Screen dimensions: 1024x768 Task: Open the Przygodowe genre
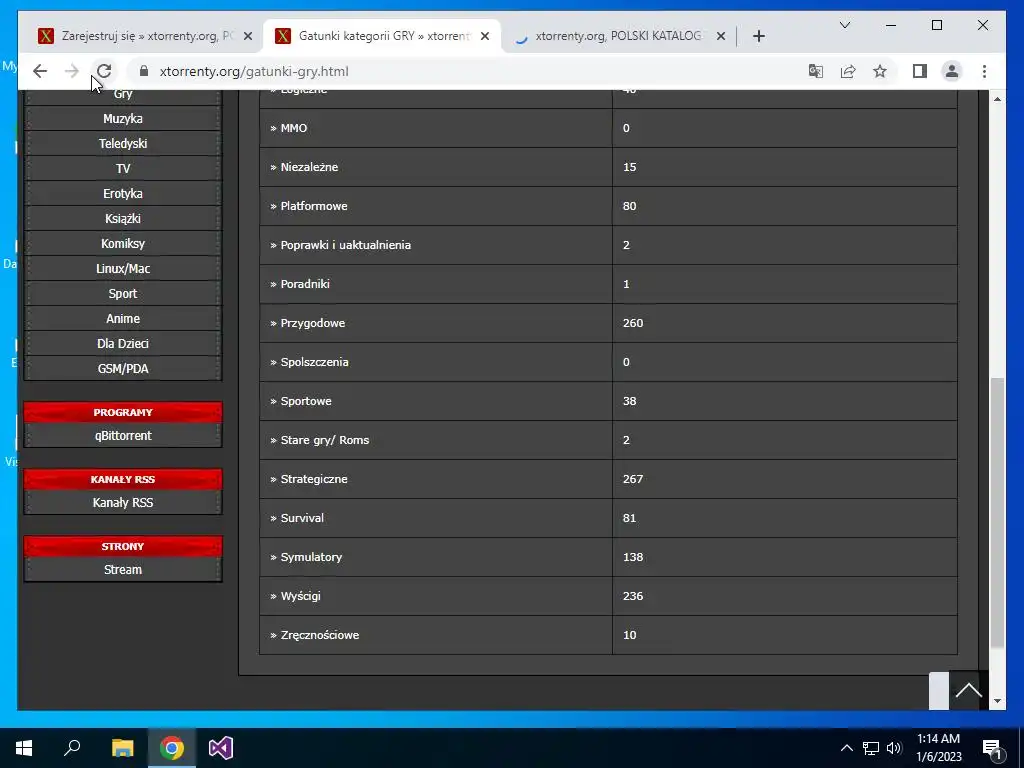coord(312,323)
